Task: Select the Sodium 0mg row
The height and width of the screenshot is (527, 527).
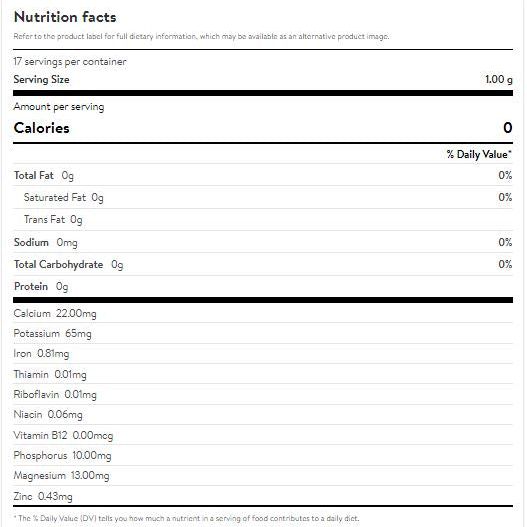Action: 263,242
